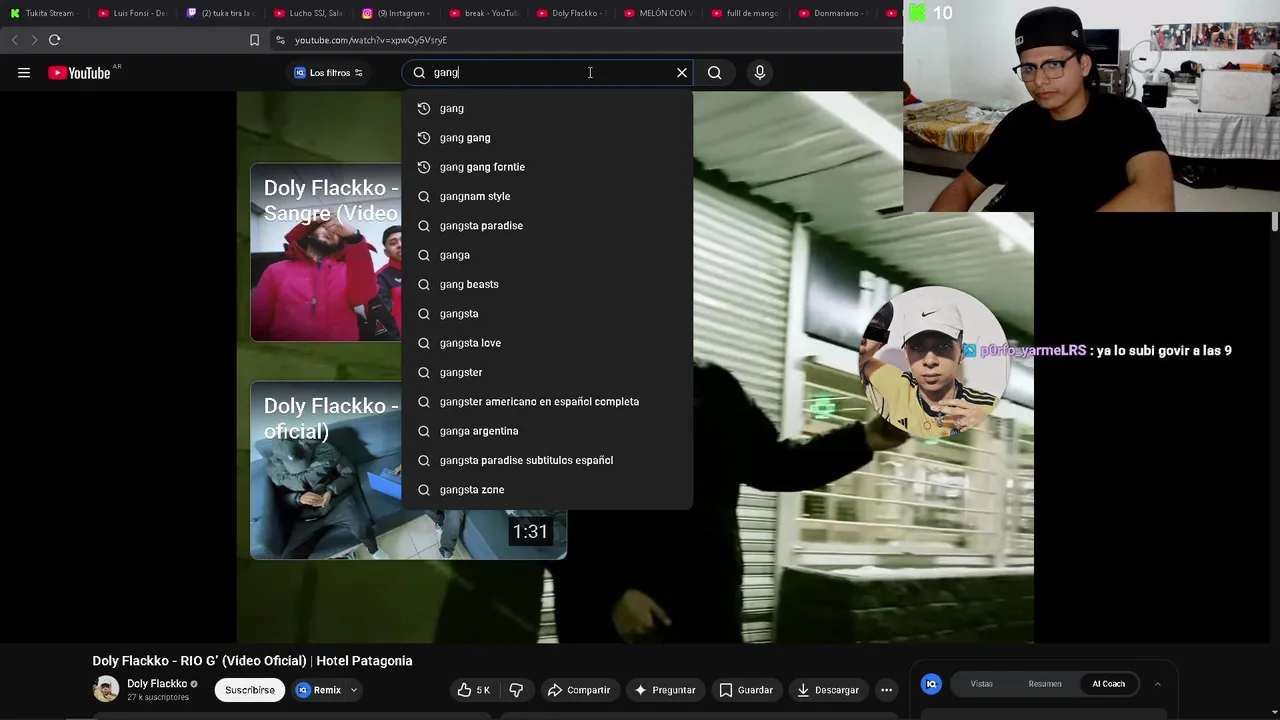
Task: Switch to the Lucho SSJ tab
Action: tap(308, 13)
